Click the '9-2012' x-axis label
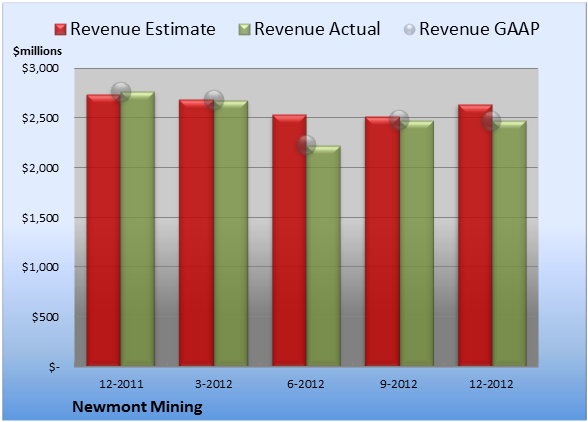The image size is (588, 422). pyautogui.click(x=399, y=384)
